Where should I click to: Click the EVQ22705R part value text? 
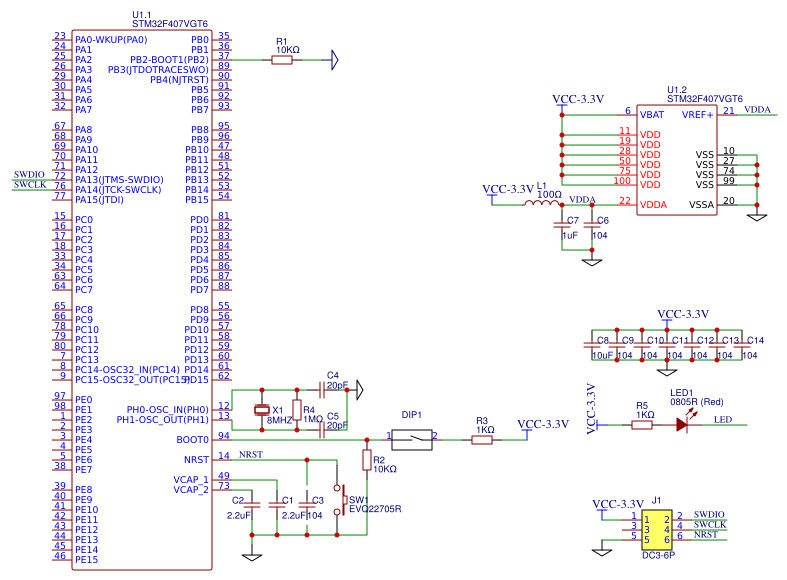point(375,509)
